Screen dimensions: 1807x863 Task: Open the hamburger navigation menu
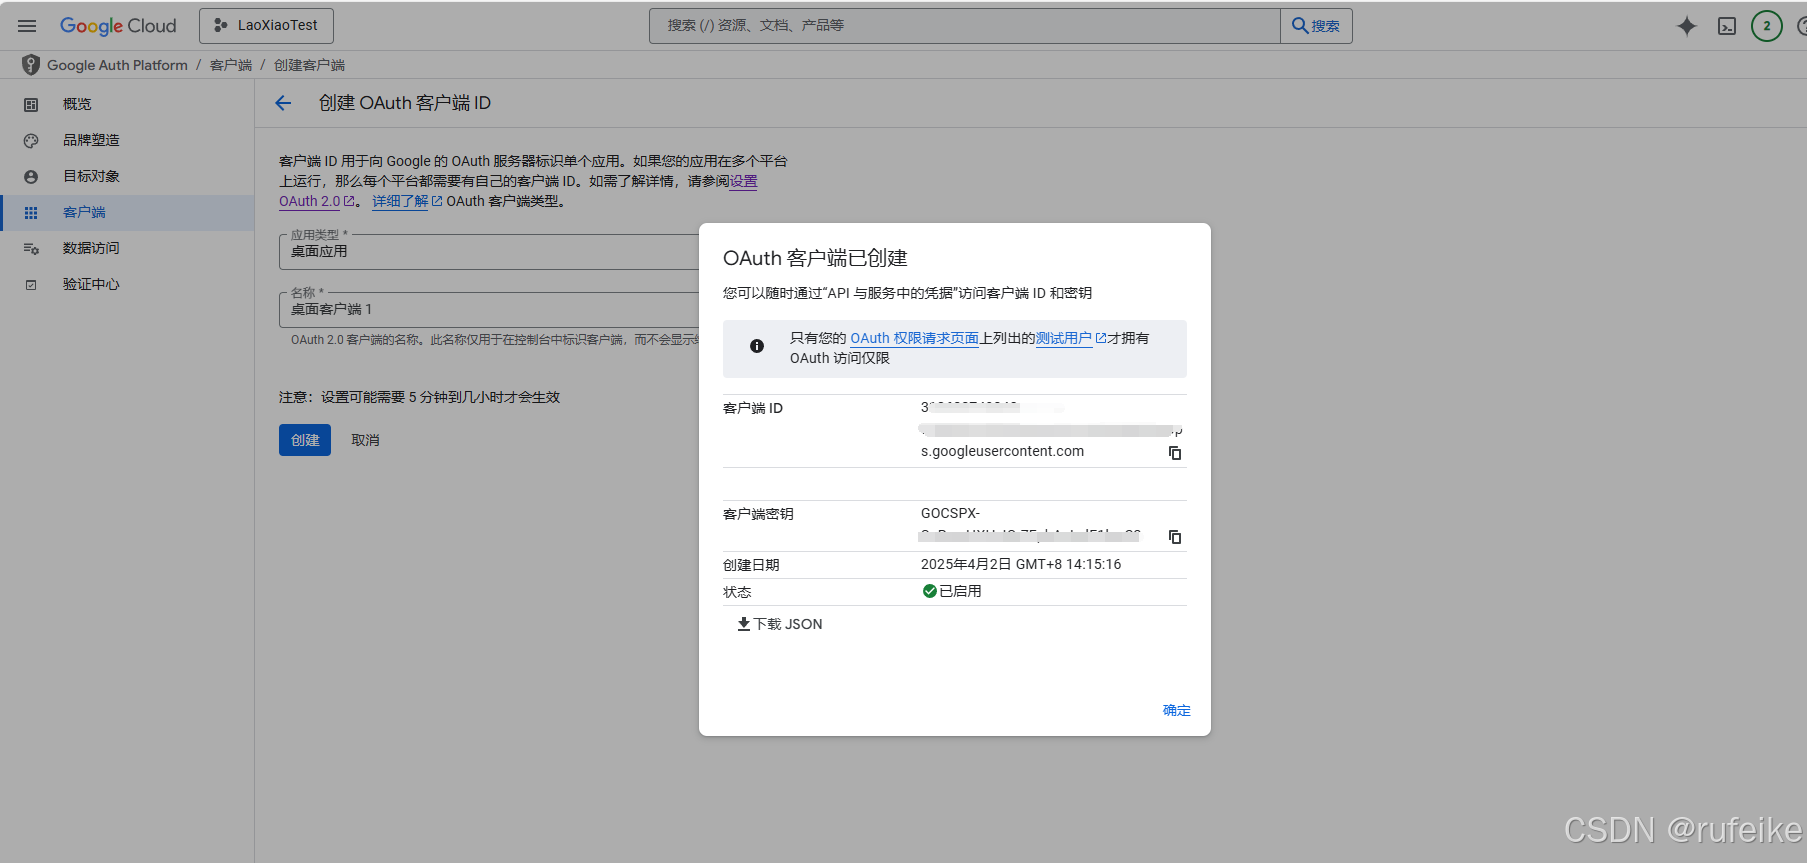coord(27,26)
